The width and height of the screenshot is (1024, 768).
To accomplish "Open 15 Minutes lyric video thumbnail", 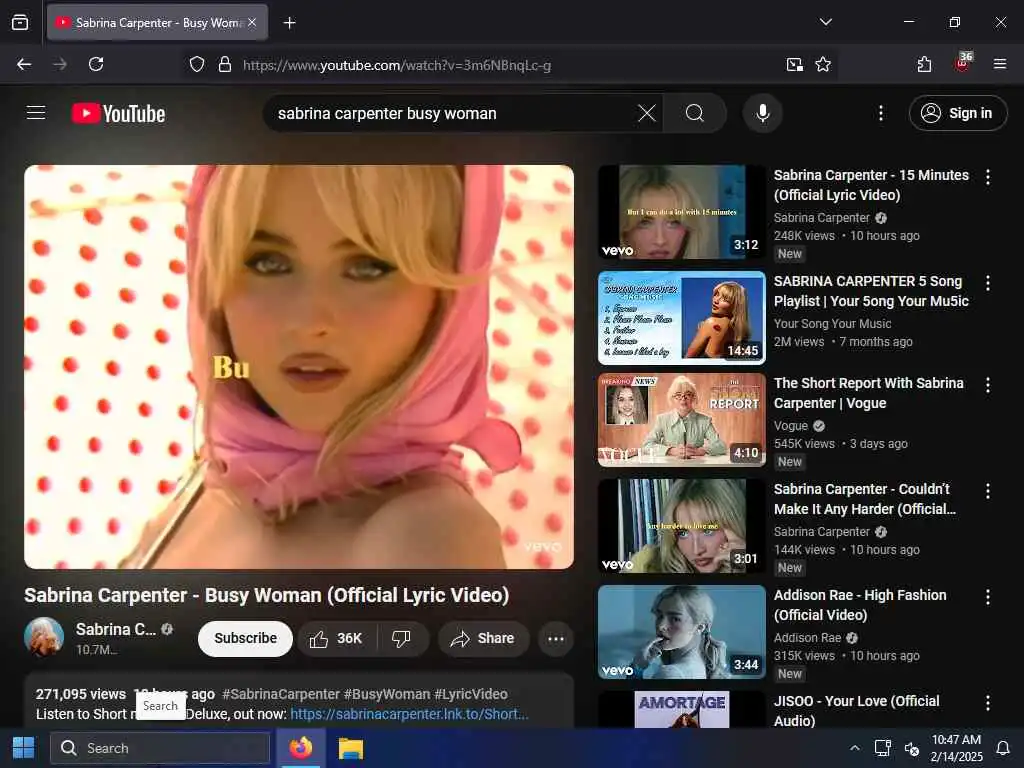I will (x=682, y=212).
